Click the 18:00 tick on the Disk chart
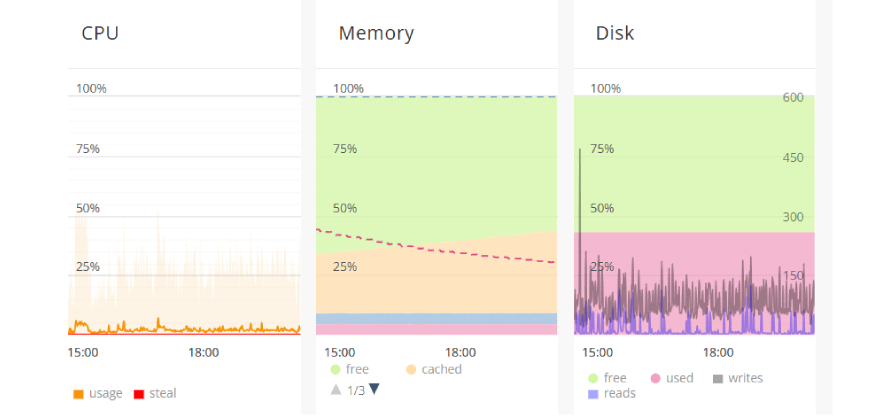This screenshot has width=880, height=420. [718, 353]
